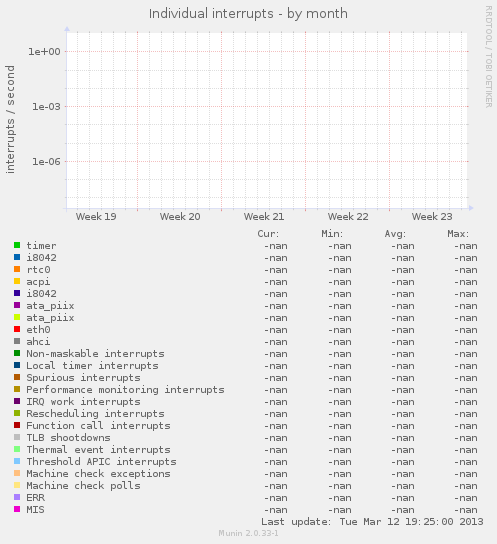Viewport: 497px width, 544px height.
Task: Click the magenta MIS legend swatch
Action: [17, 509]
